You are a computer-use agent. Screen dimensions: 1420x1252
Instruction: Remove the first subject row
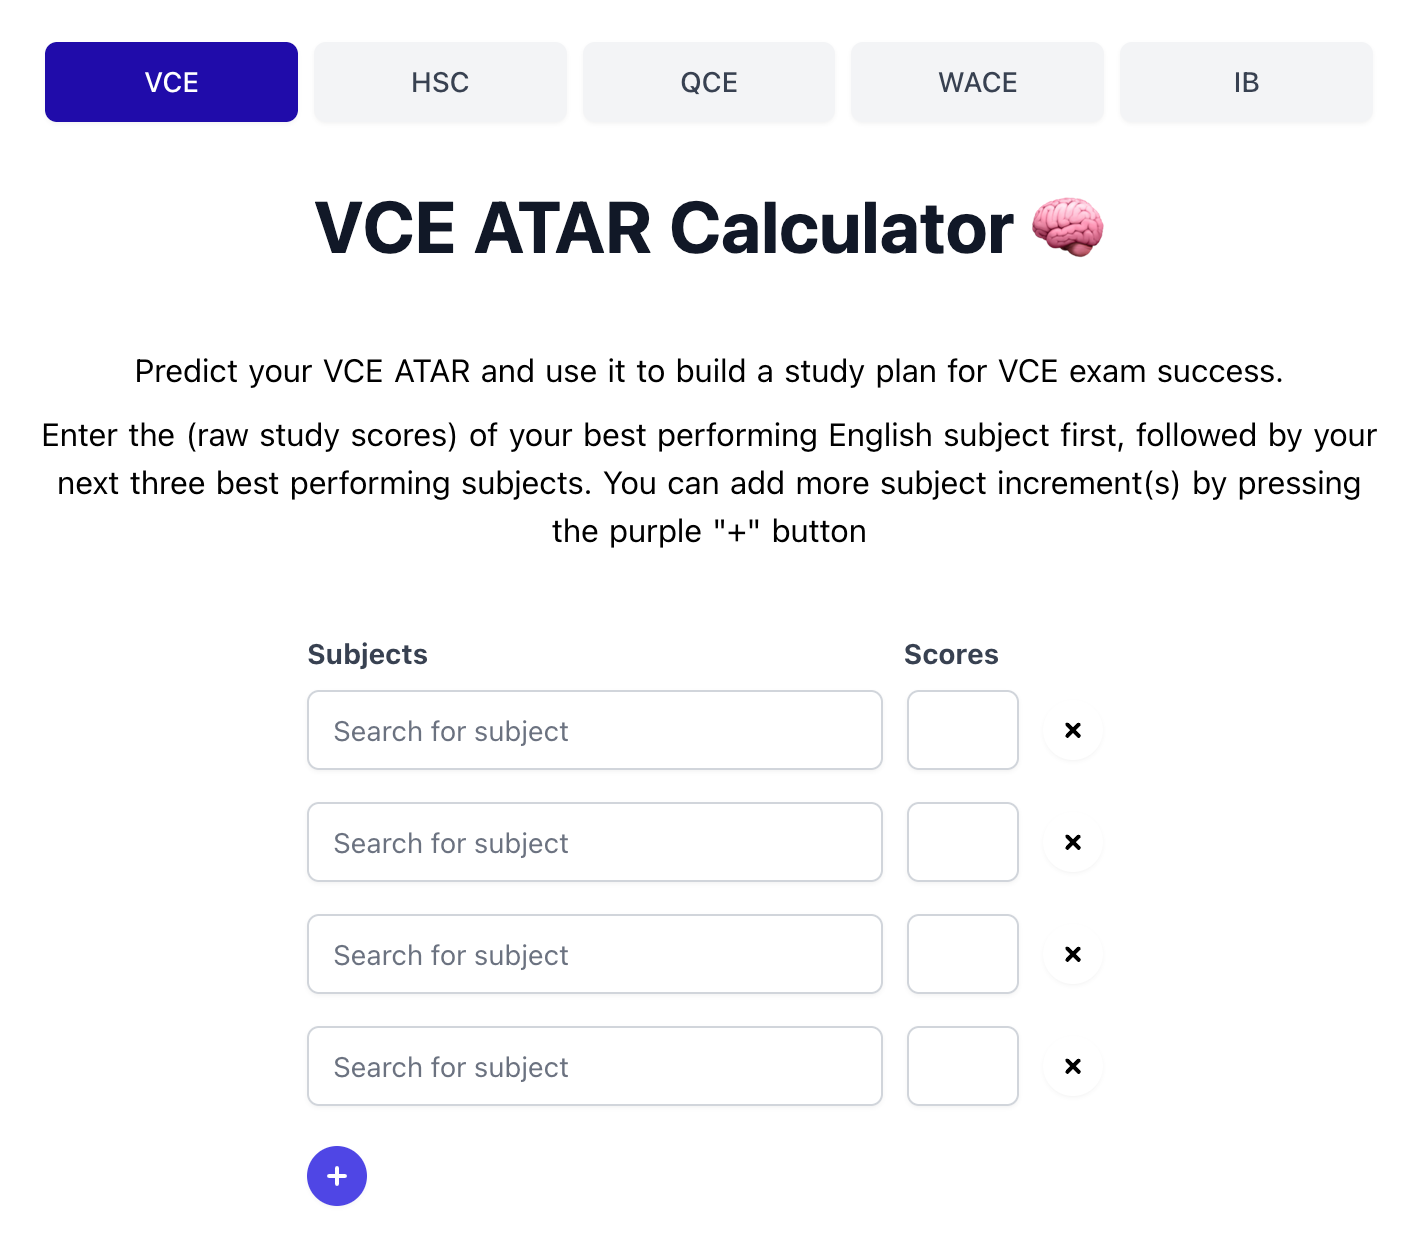click(x=1073, y=730)
